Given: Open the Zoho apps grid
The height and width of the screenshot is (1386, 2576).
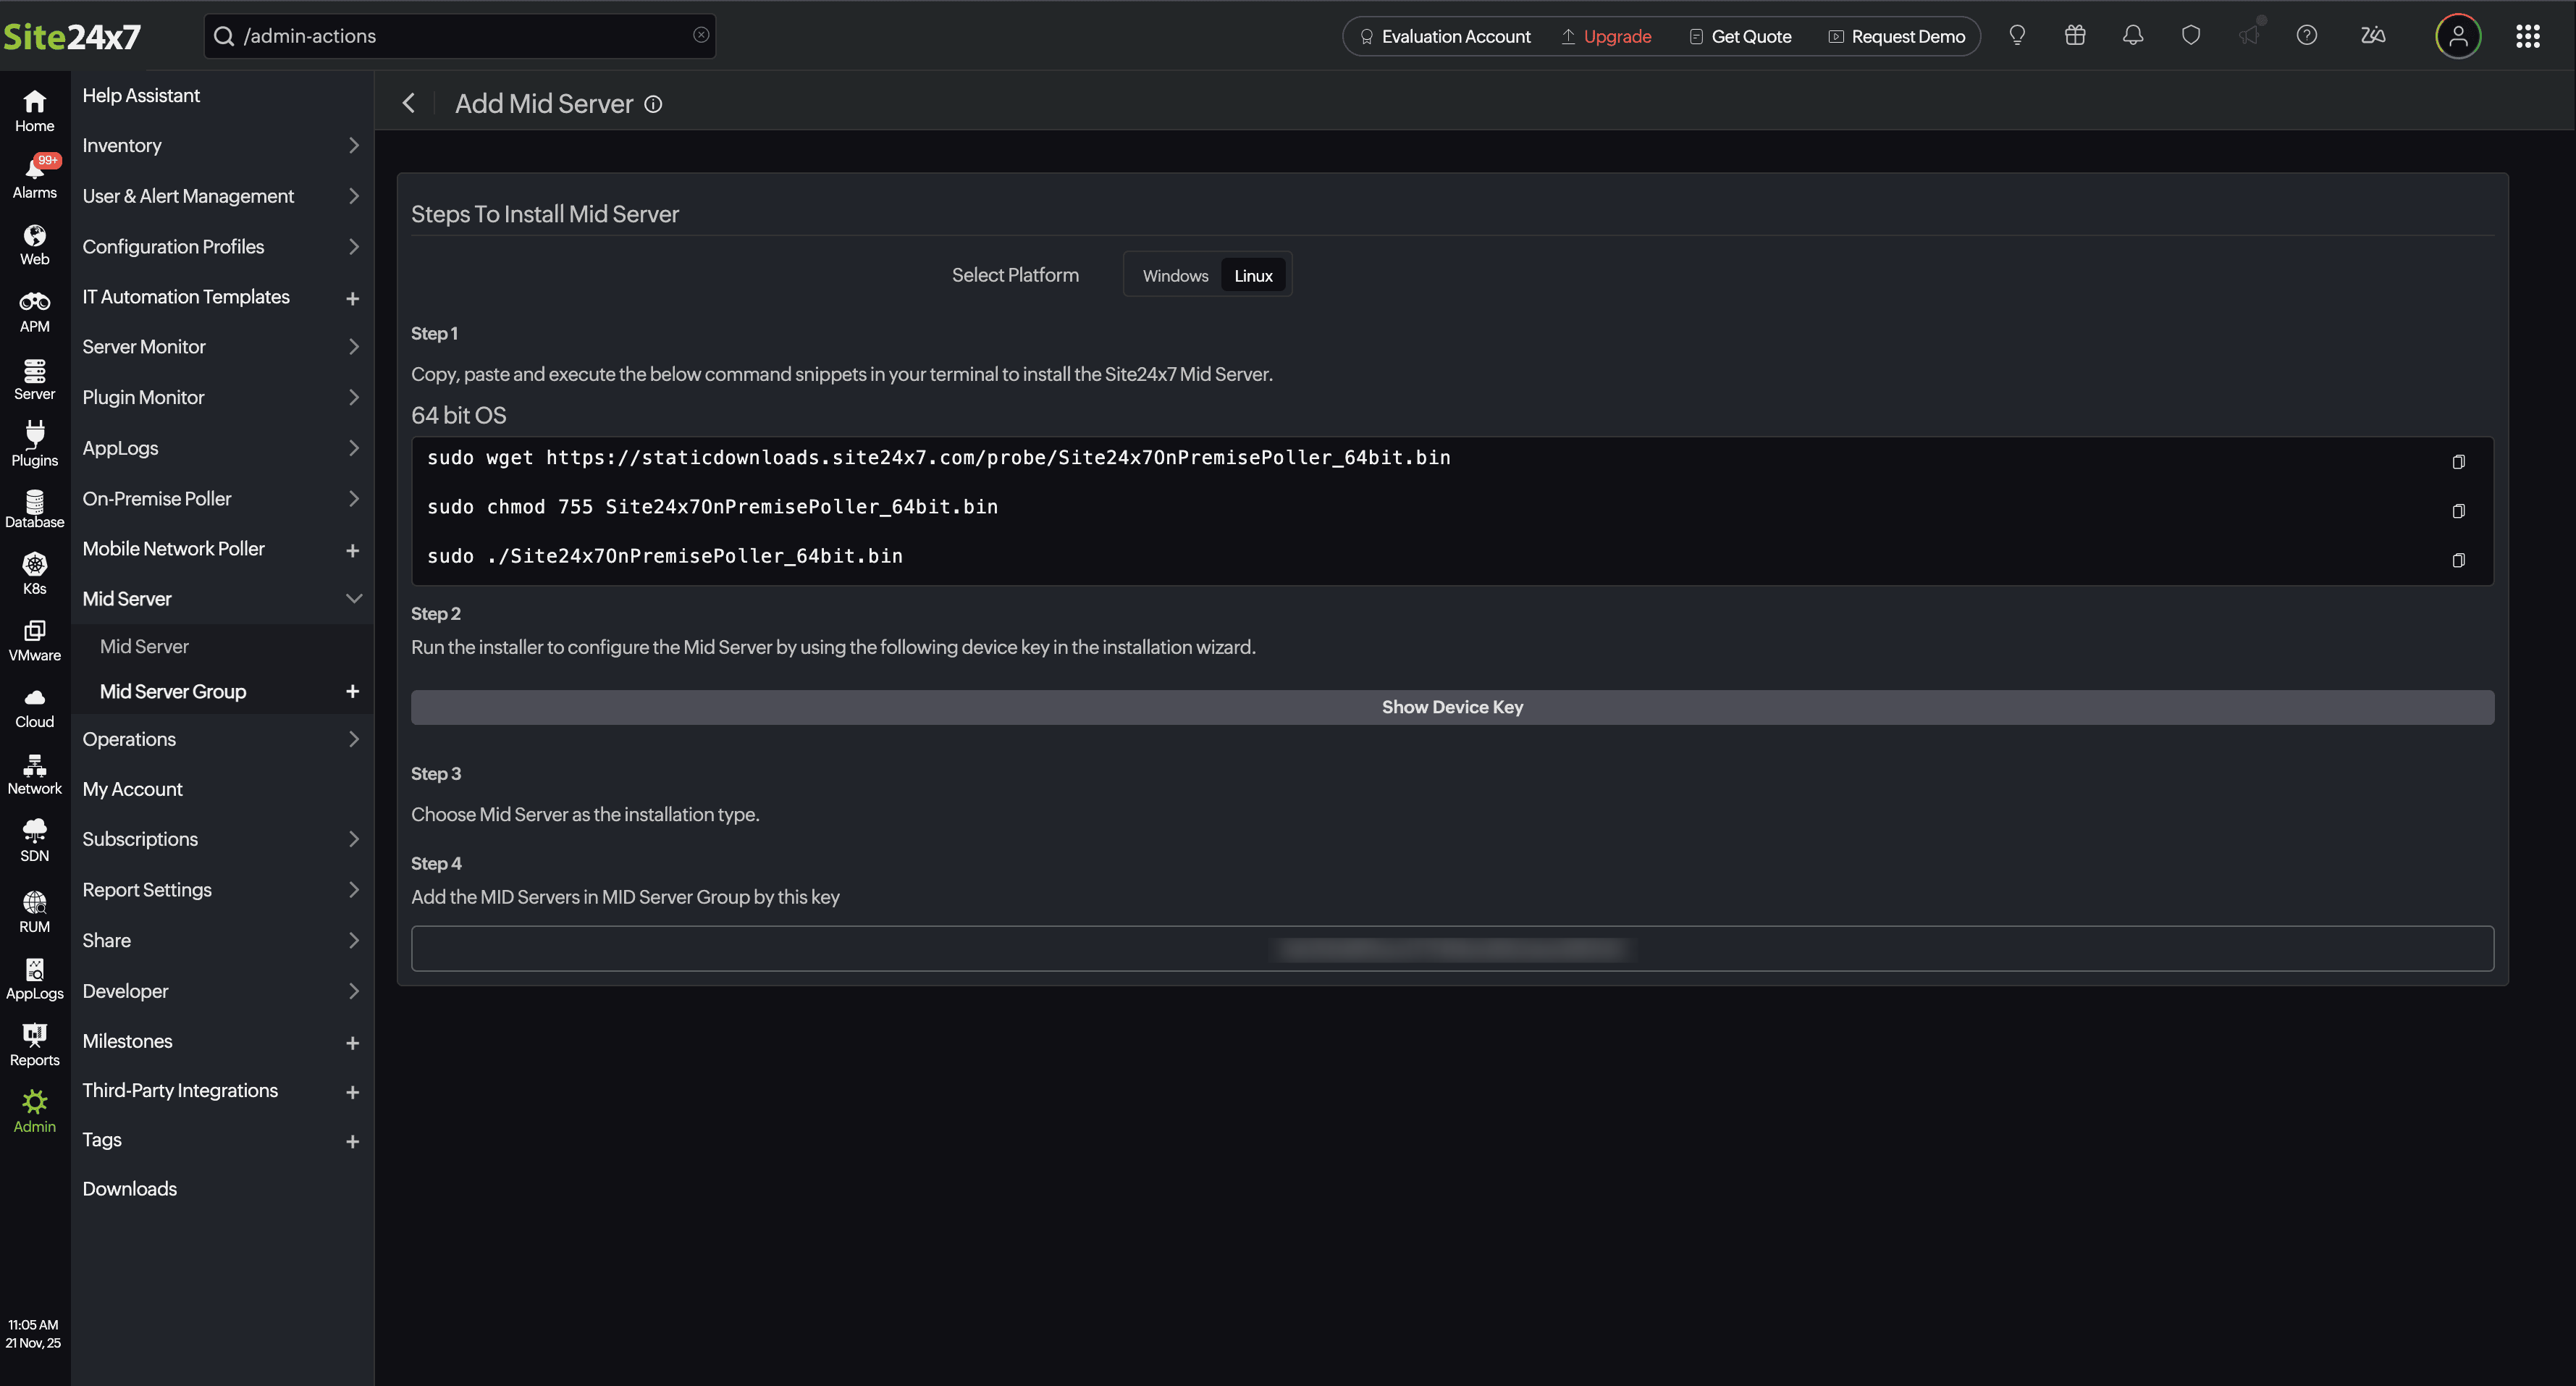Looking at the screenshot, I should 2529,35.
